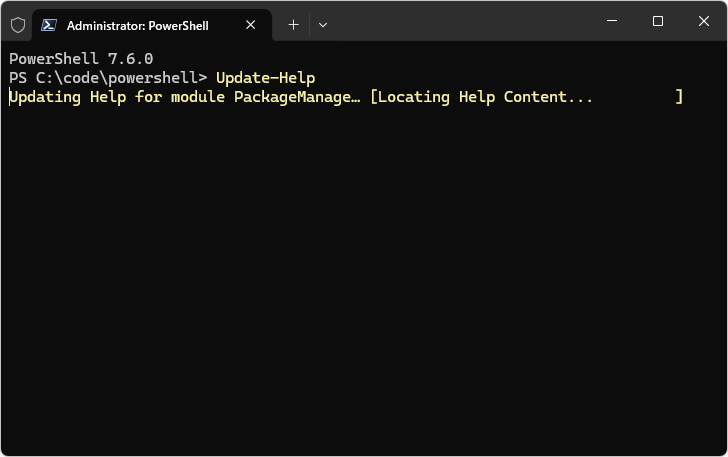The width and height of the screenshot is (728, 457).
Task: Click the PackageManage… module name
Action: 297,97
